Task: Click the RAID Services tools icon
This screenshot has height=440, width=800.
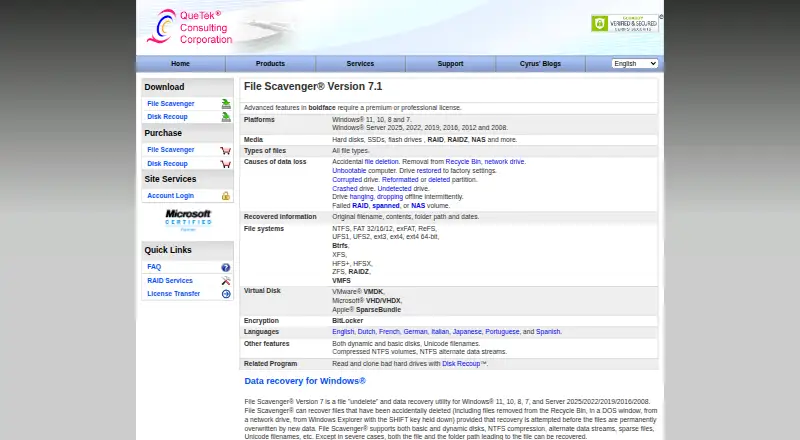Action: coord(226,281)
